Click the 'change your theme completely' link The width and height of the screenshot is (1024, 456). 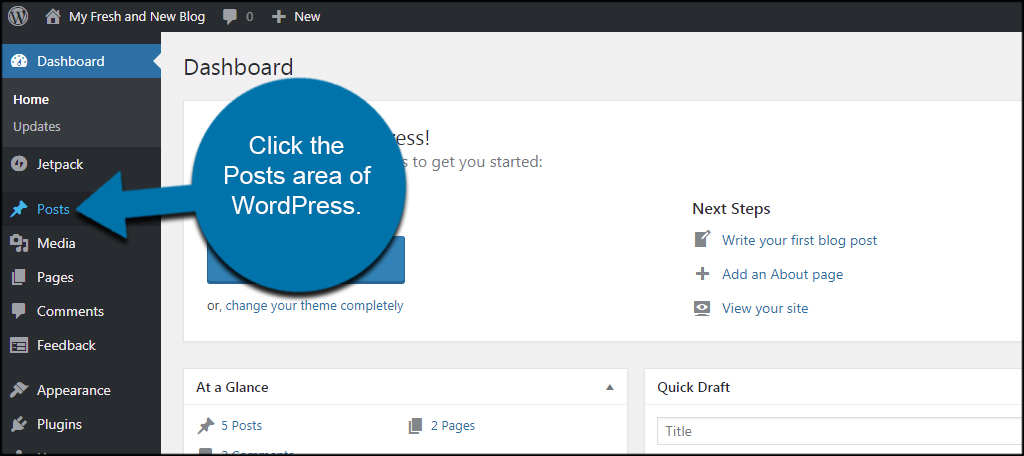coord(315,305)
